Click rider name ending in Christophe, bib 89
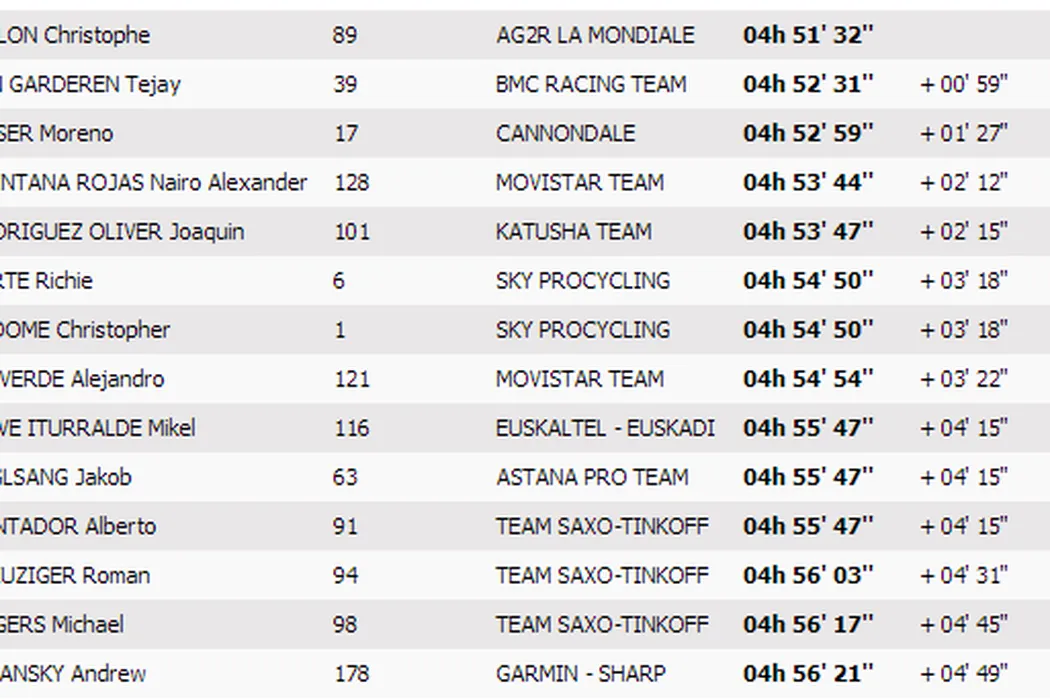 (75, 35)
